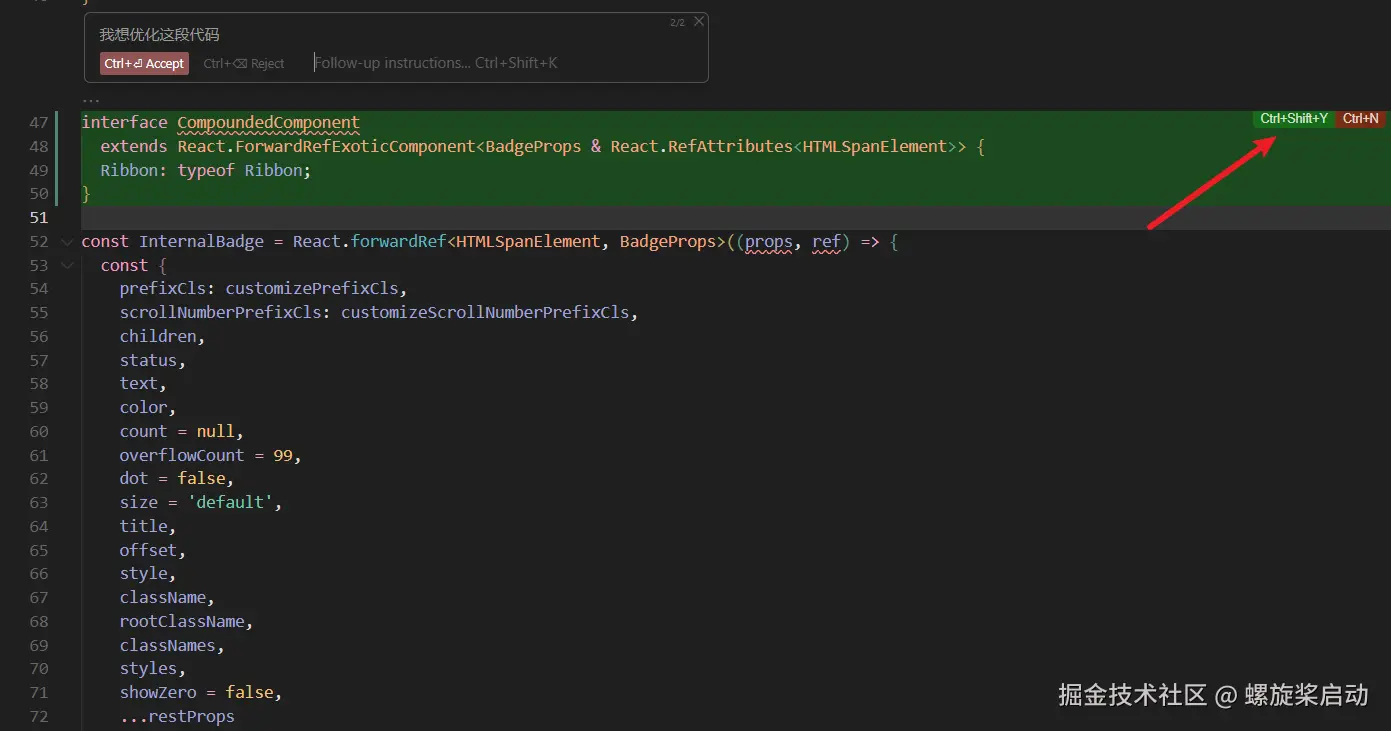Collapse the fold chevron on line 53

click(x=66, y=266)
